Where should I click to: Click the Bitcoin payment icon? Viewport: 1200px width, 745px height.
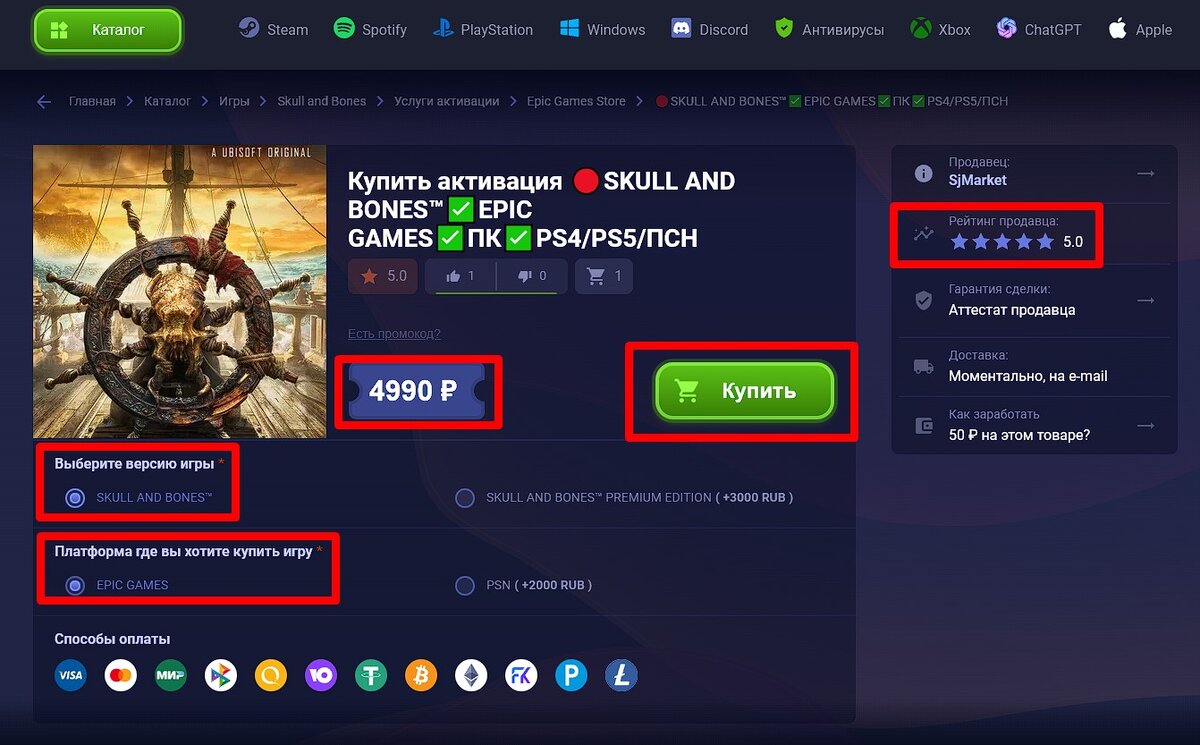421,676
